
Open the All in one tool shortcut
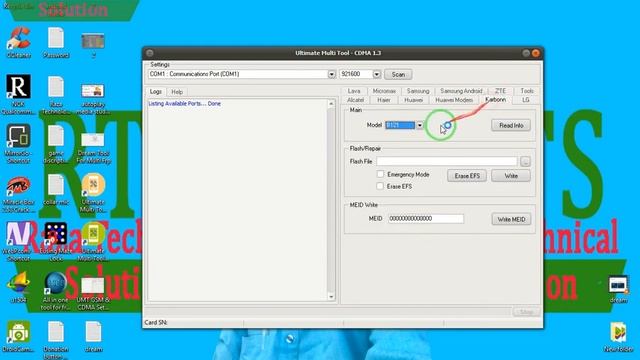click(x=56, y=291)
